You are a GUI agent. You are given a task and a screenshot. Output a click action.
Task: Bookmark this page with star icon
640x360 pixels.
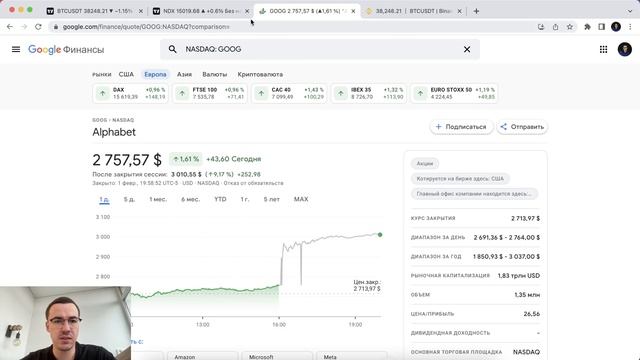click(569, 27)
